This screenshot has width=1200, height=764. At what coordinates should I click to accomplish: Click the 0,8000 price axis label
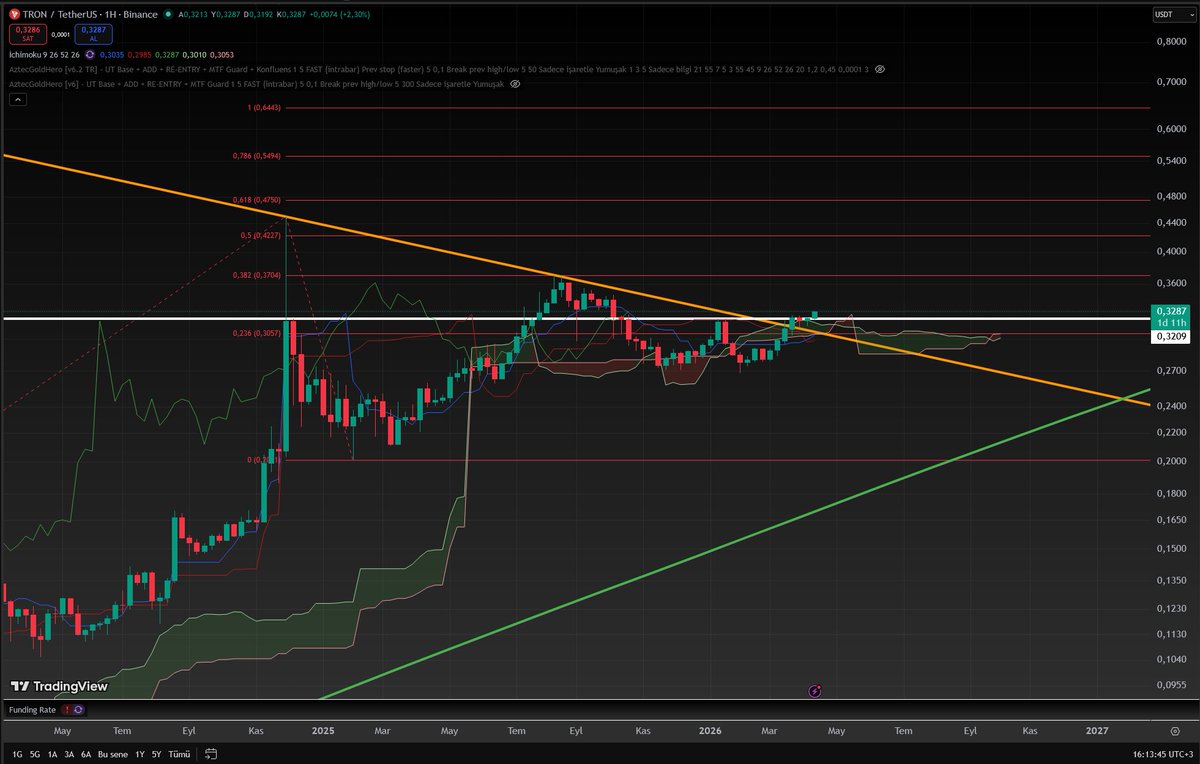tap(1171, 42)
